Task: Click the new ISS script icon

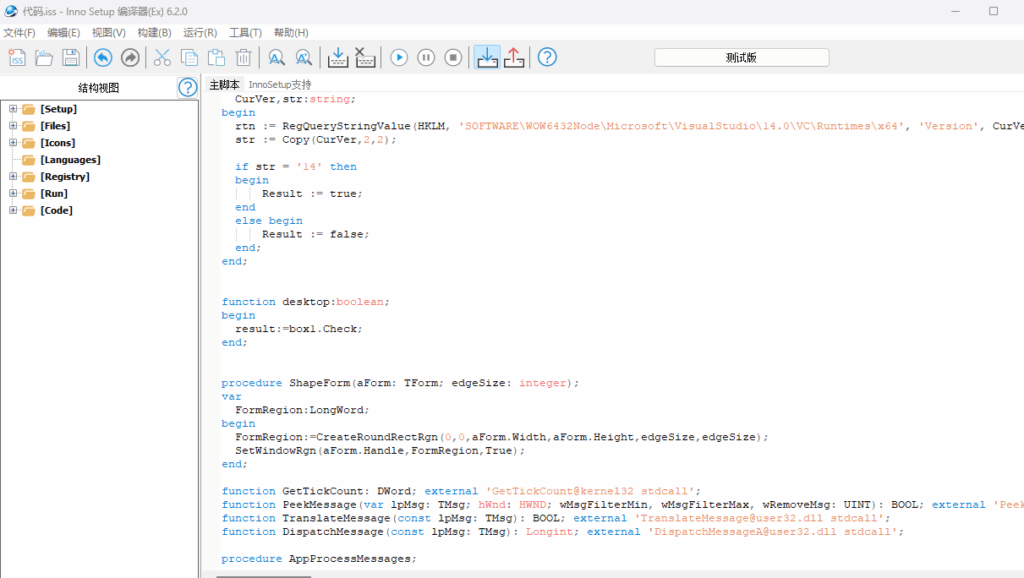Action: 17,57
